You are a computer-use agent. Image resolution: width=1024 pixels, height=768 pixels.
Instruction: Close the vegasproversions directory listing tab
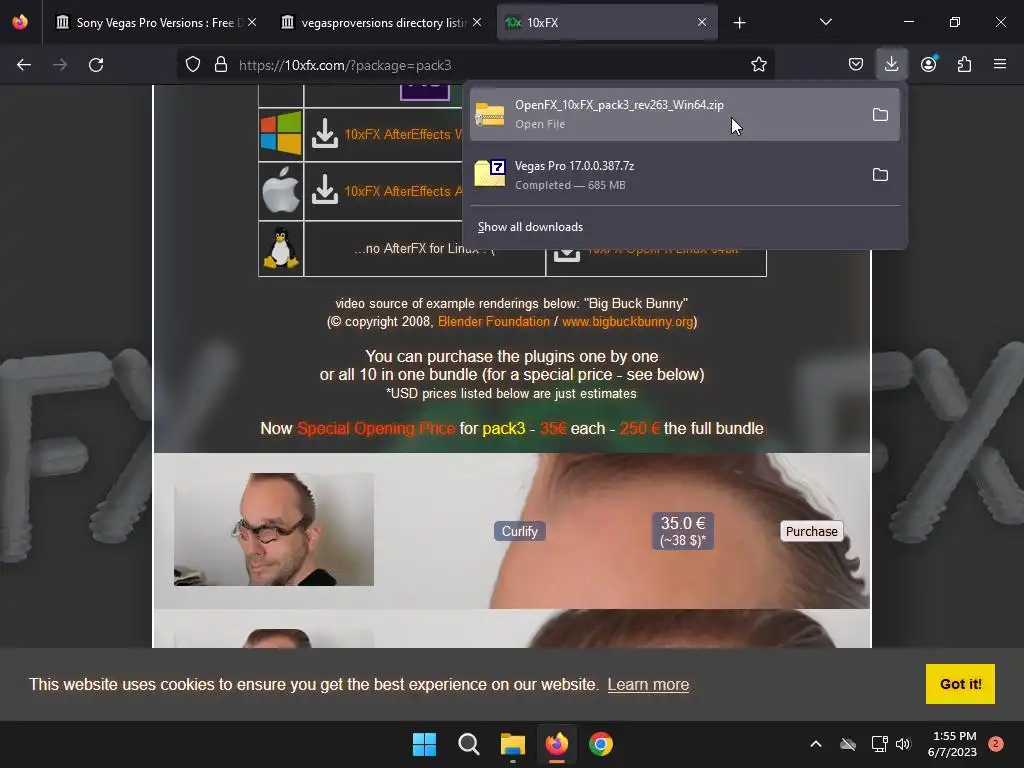click(x=477, y=22)
